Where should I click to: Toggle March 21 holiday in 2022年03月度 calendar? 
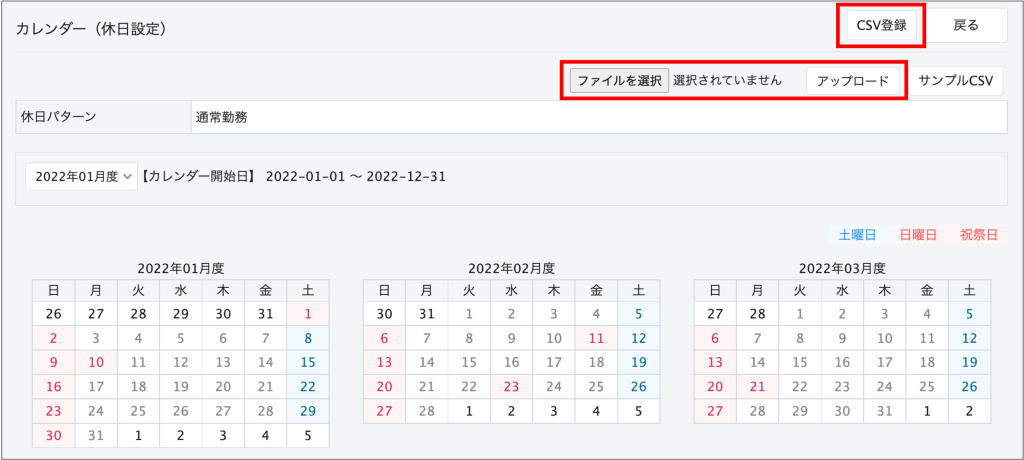(757, 386)
